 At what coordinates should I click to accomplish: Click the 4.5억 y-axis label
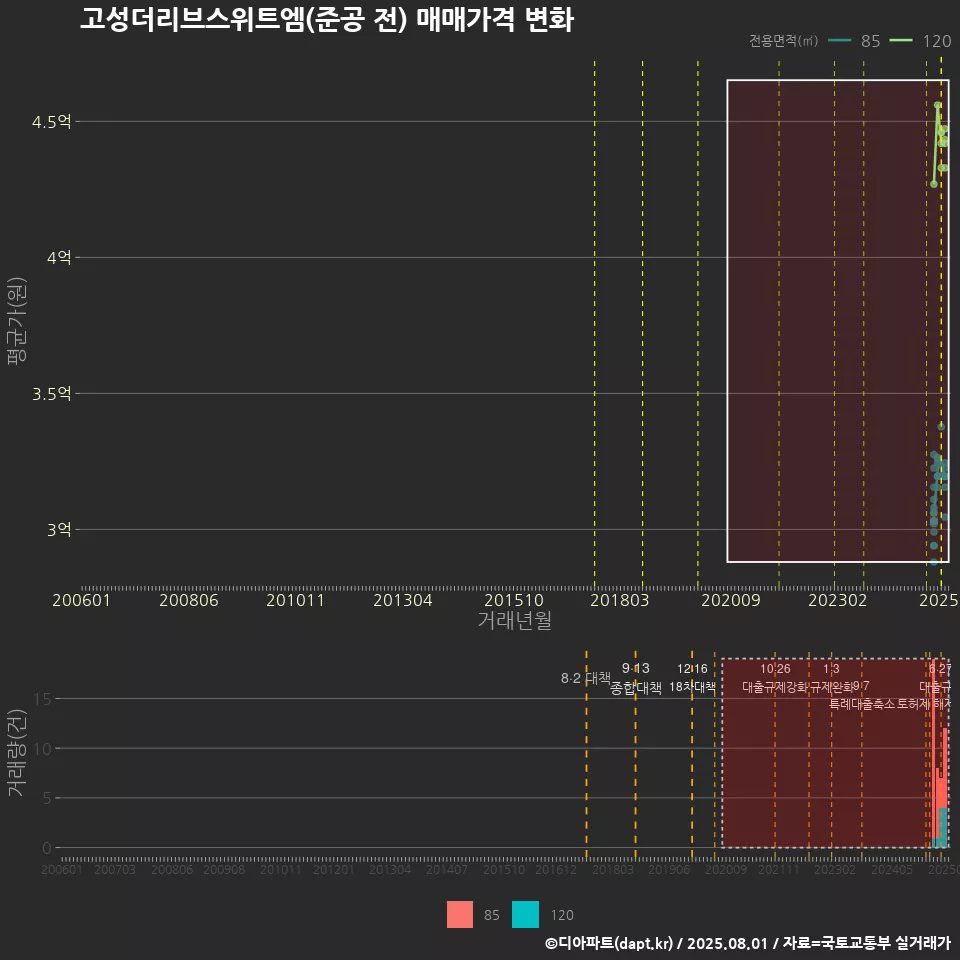click(x=51, y=122)
